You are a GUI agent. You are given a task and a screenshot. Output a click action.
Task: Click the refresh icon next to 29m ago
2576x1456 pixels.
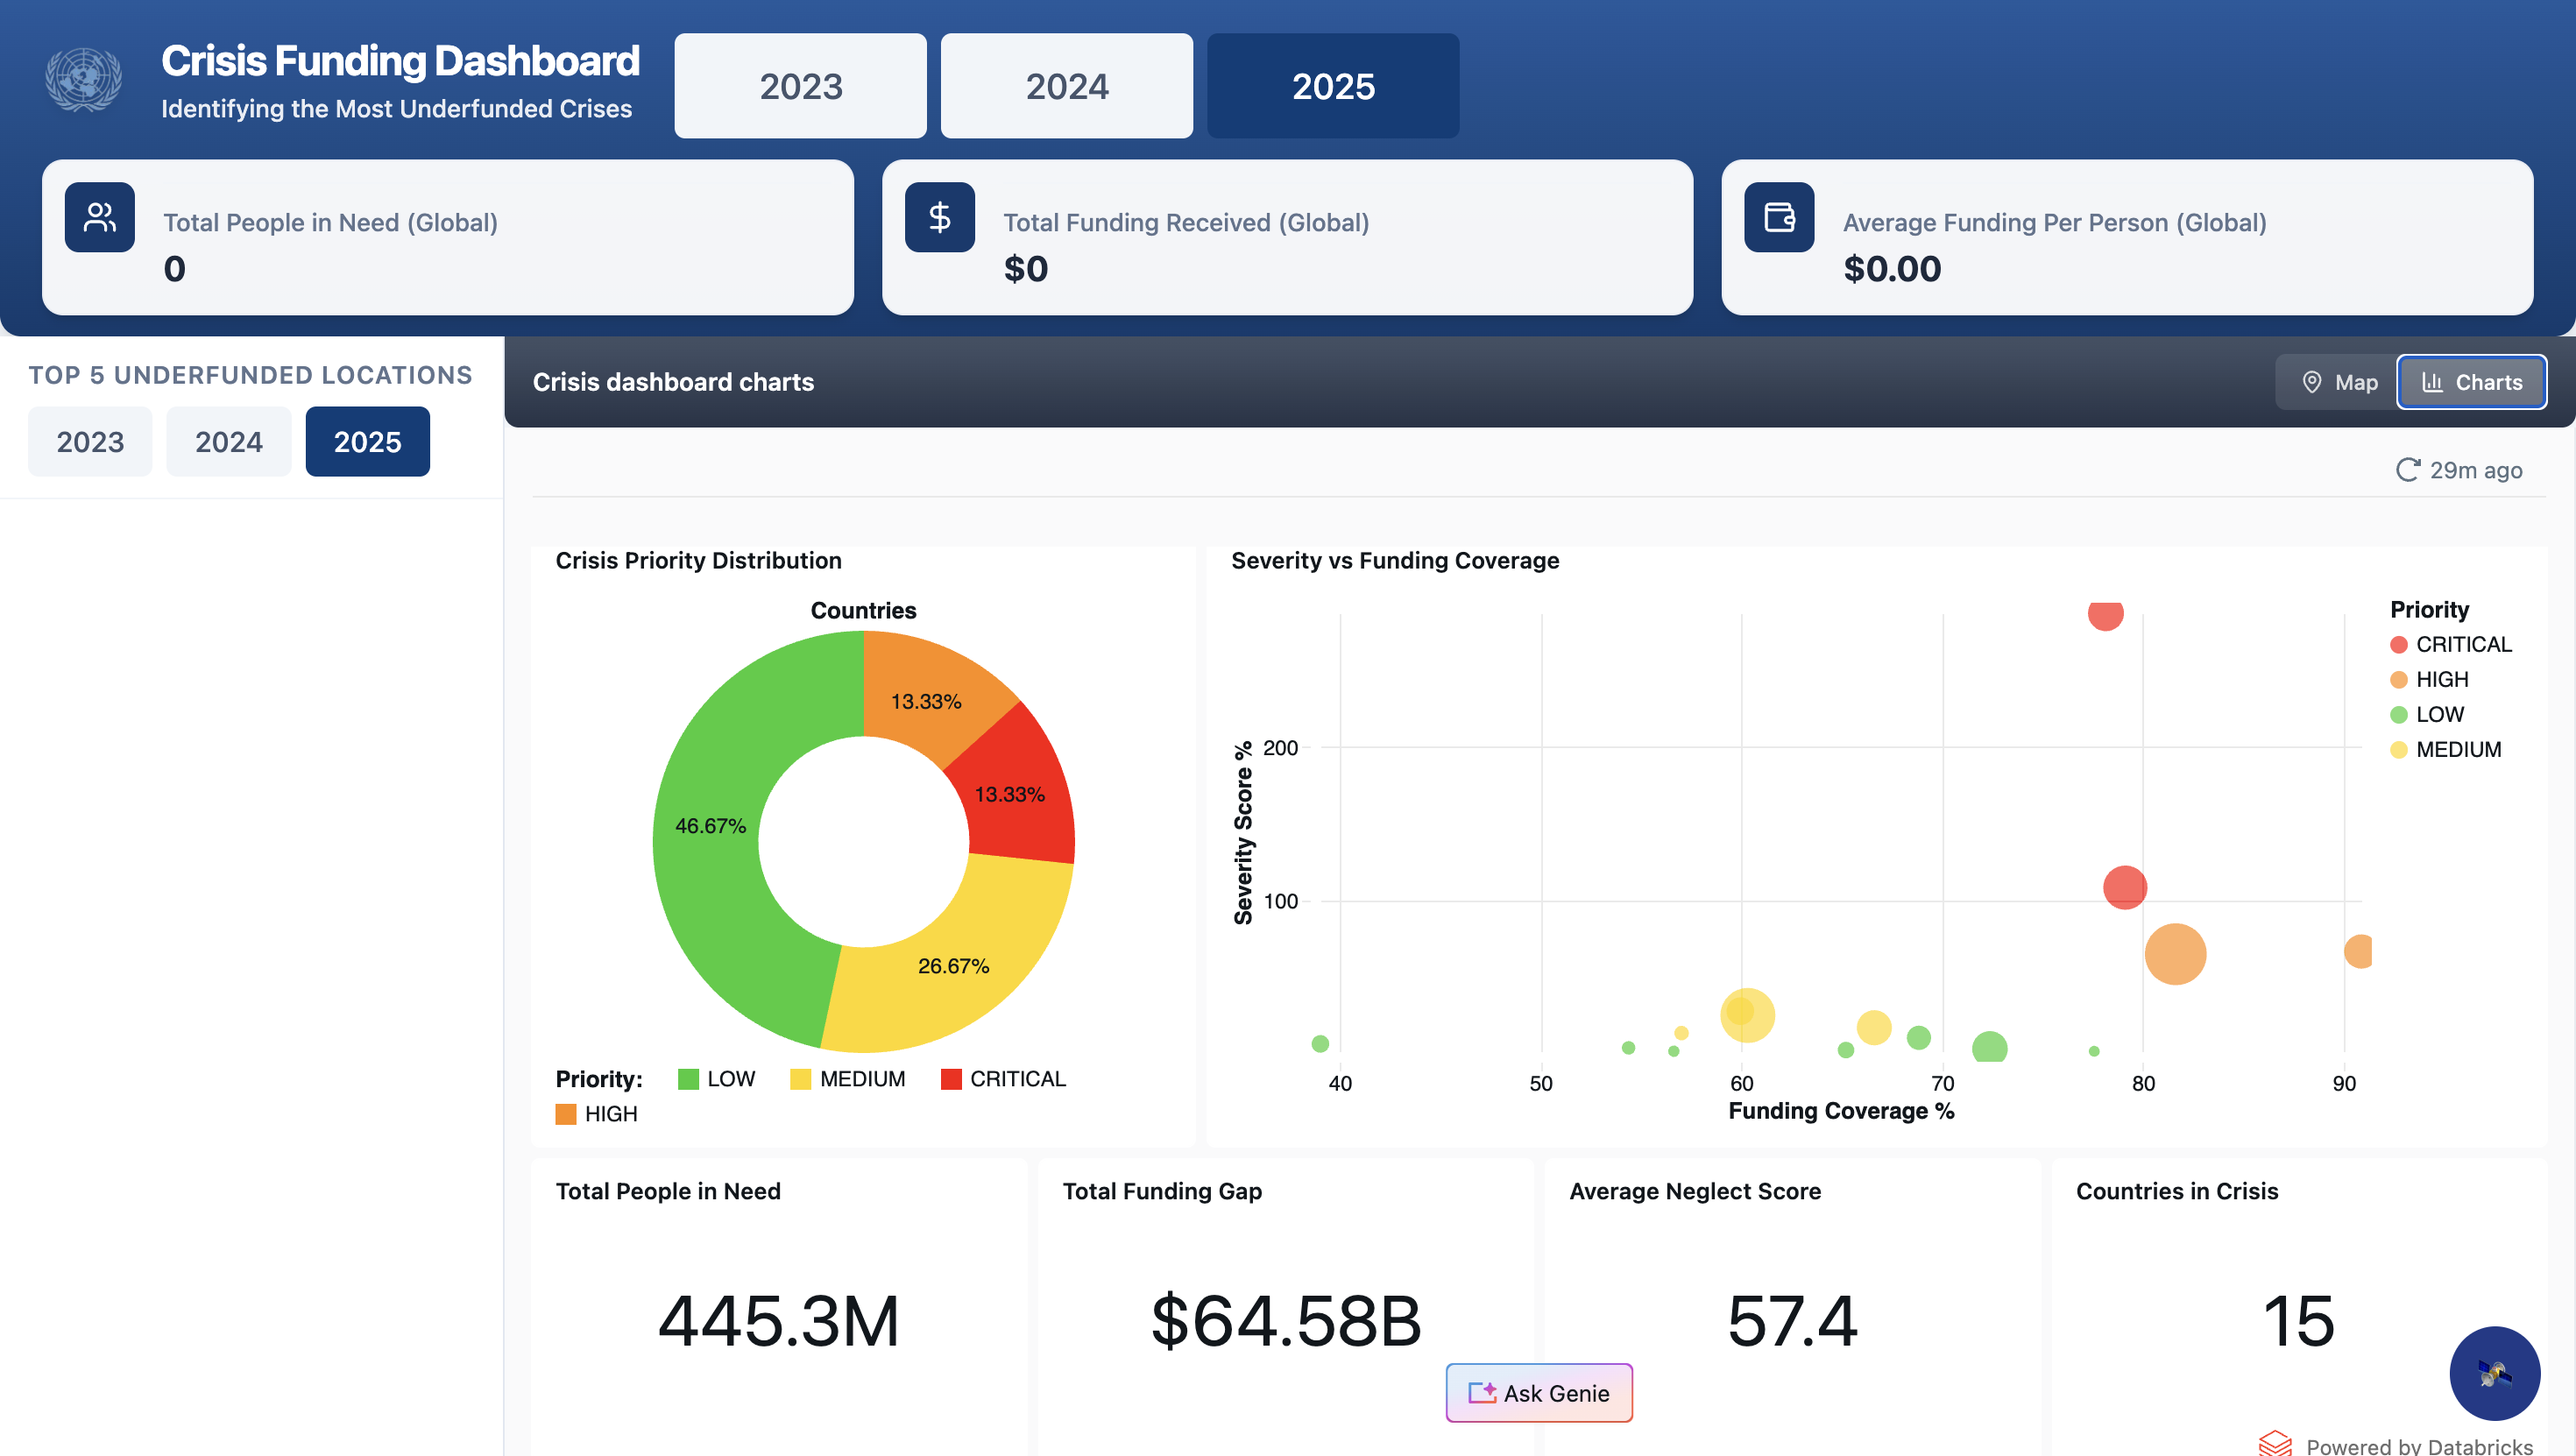click(x=2407, y=470)
